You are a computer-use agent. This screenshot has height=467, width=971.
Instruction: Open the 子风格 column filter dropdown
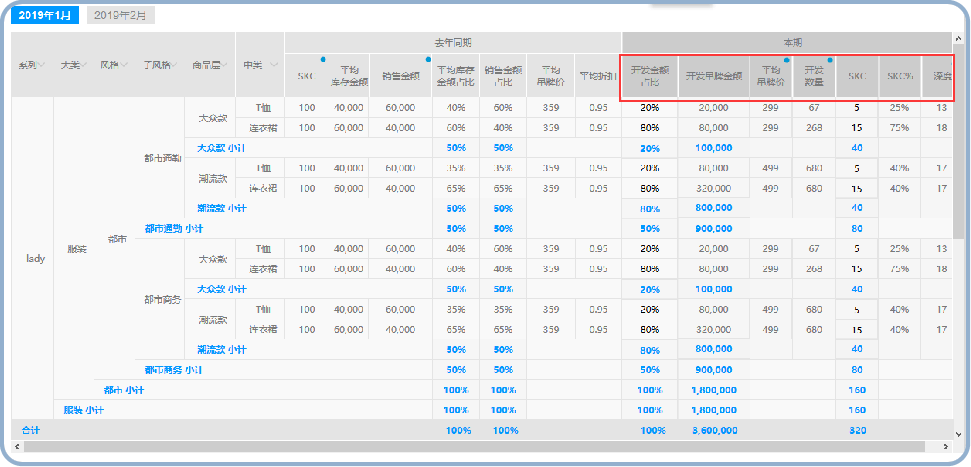(174, 64)
